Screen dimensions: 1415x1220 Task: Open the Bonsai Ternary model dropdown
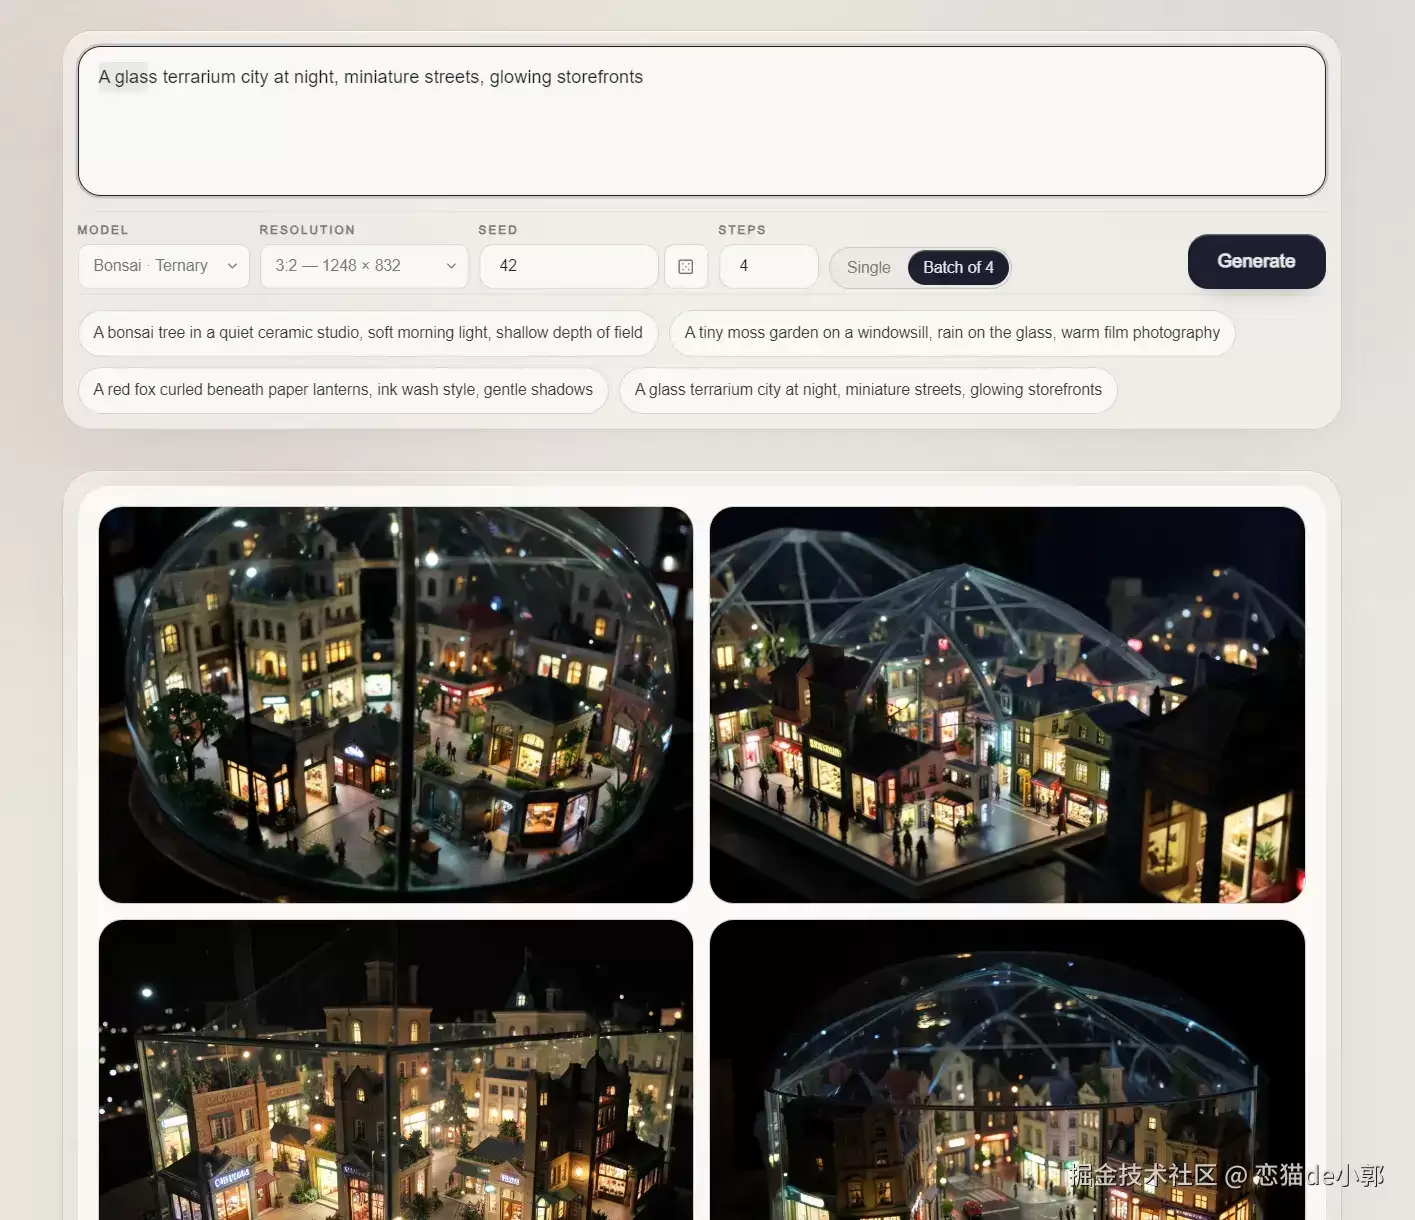[164, 266]
